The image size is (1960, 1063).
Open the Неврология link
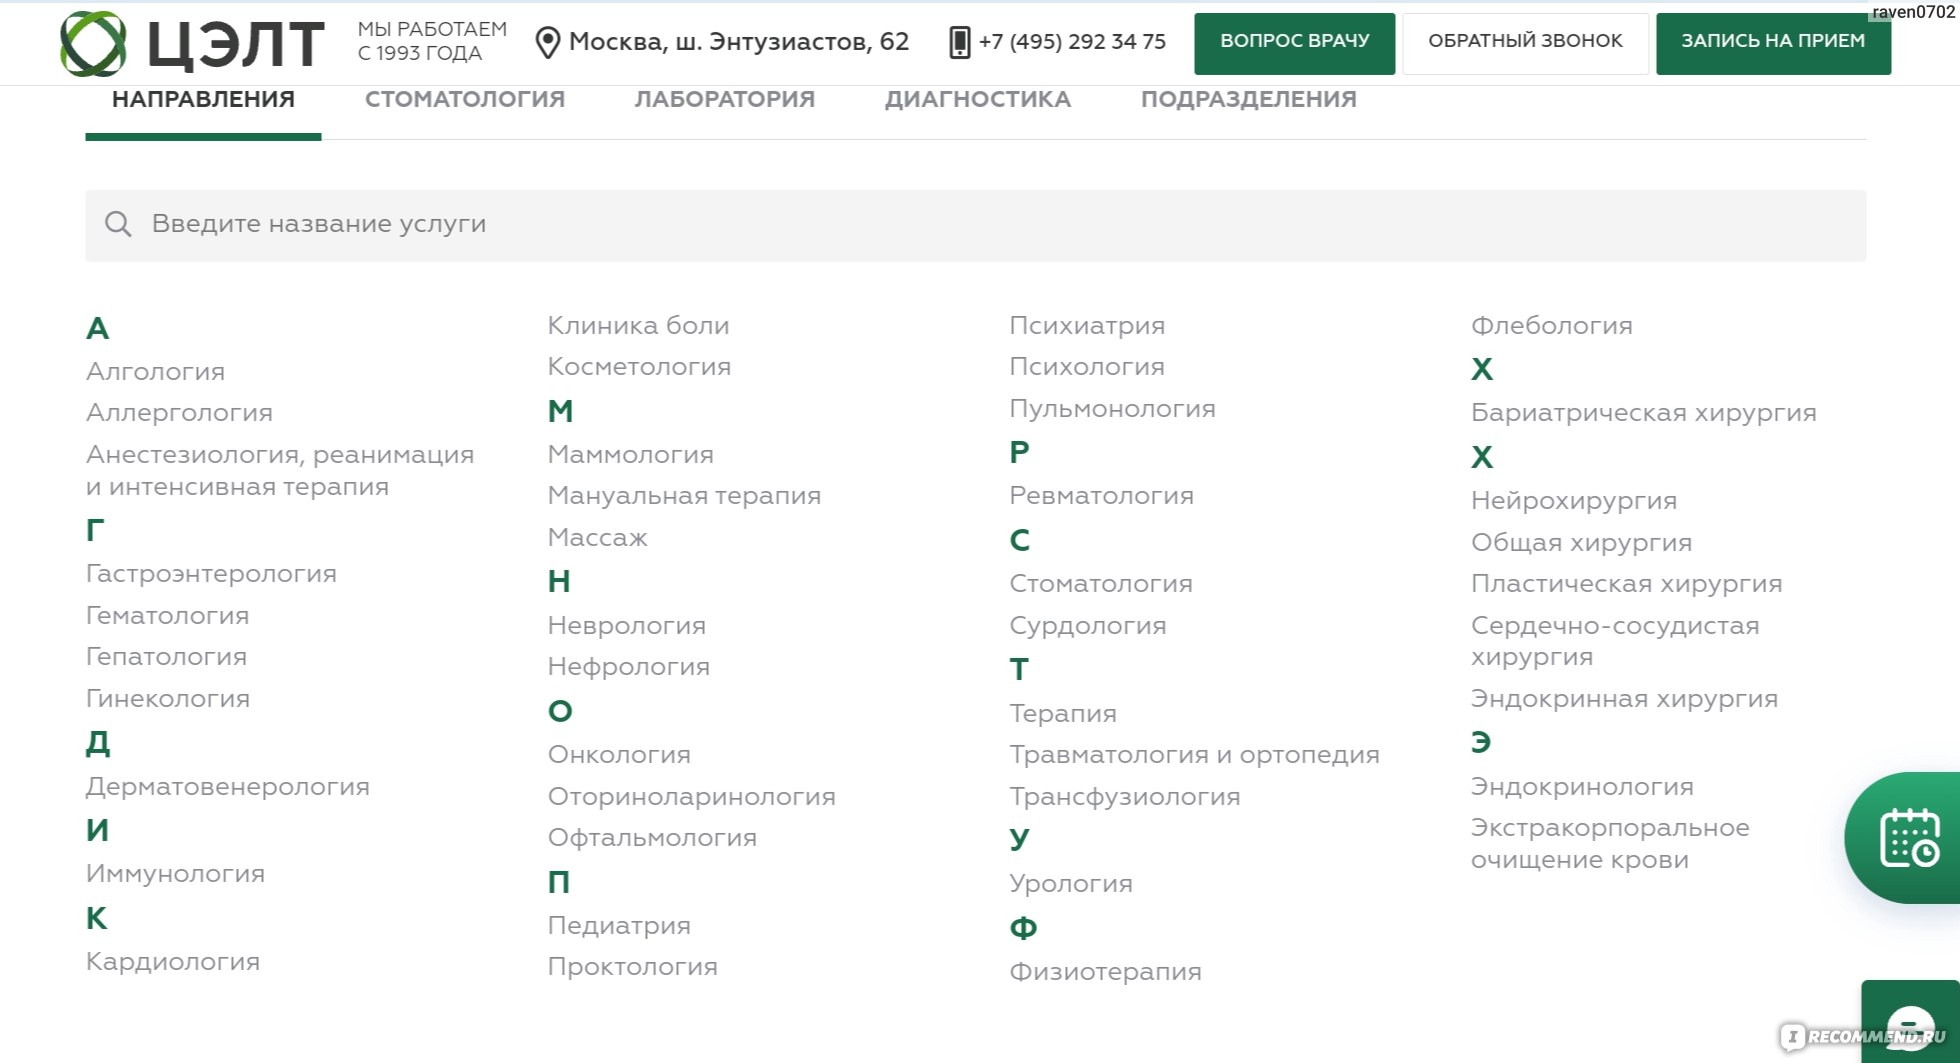627,626
